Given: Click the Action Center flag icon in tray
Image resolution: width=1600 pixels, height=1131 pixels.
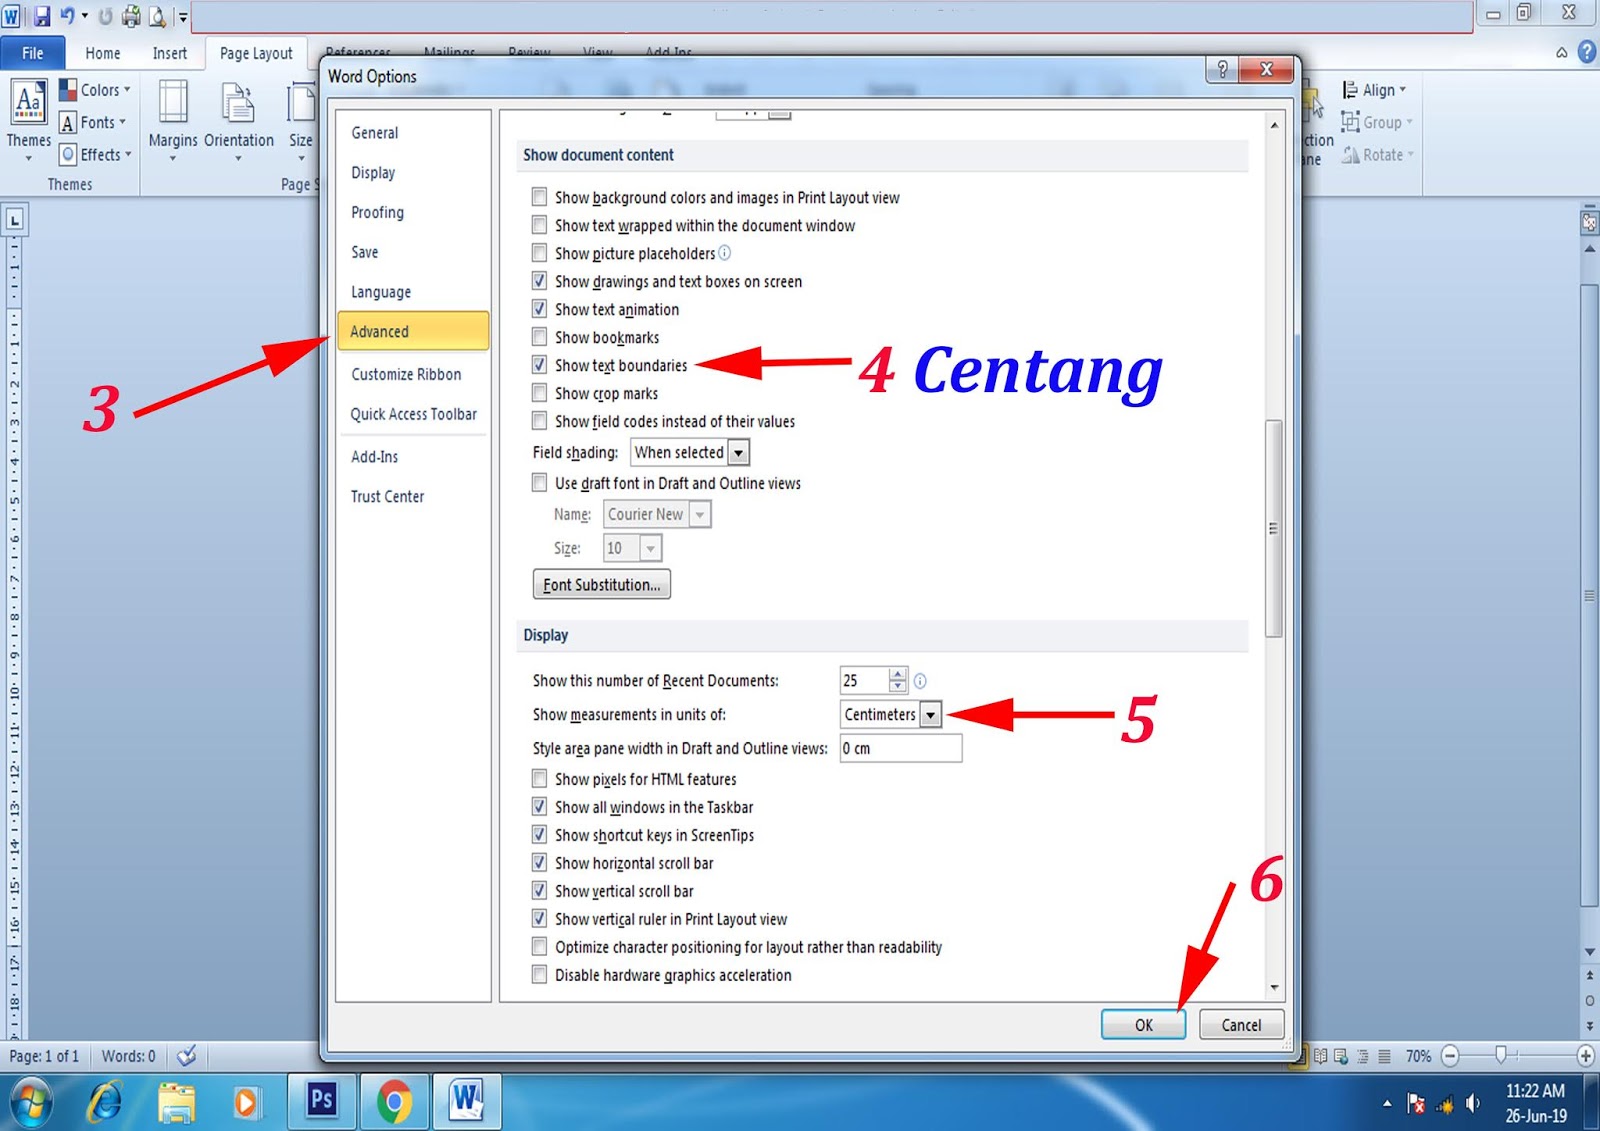Looking at the screenshot, I should (1416, 1103).
